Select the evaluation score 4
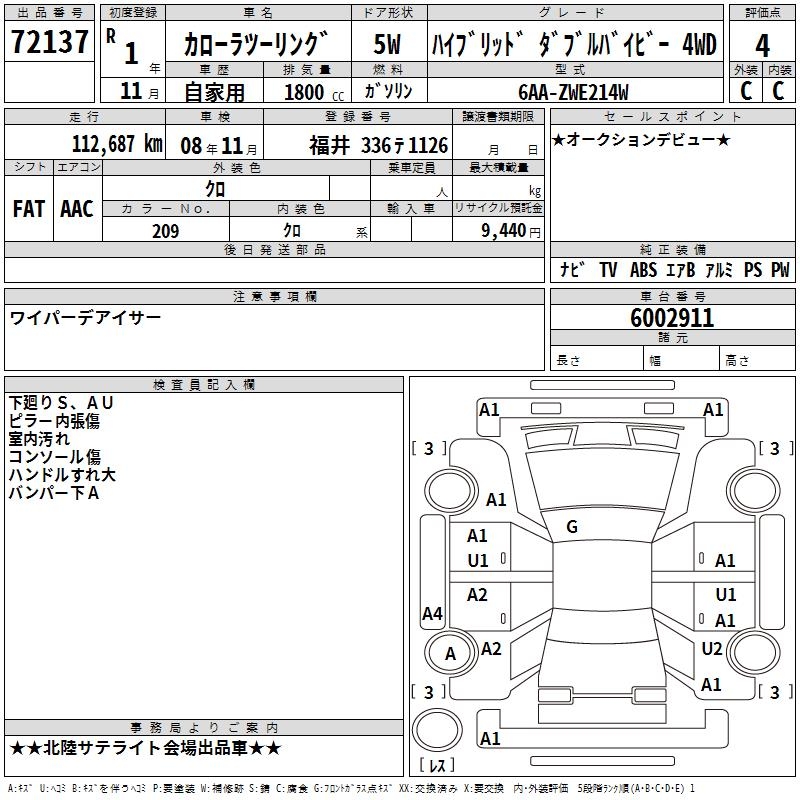Viewport: 800px width, 800px height. pos(762,45)
